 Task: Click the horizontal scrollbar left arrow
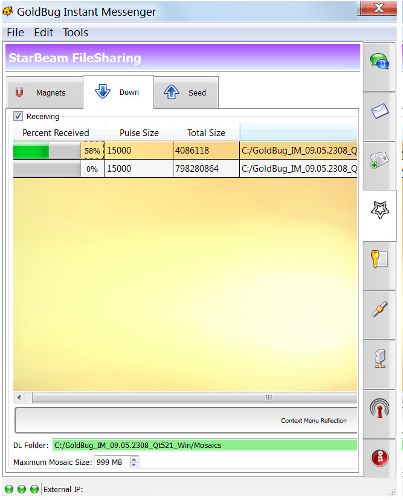pos(19,397)
